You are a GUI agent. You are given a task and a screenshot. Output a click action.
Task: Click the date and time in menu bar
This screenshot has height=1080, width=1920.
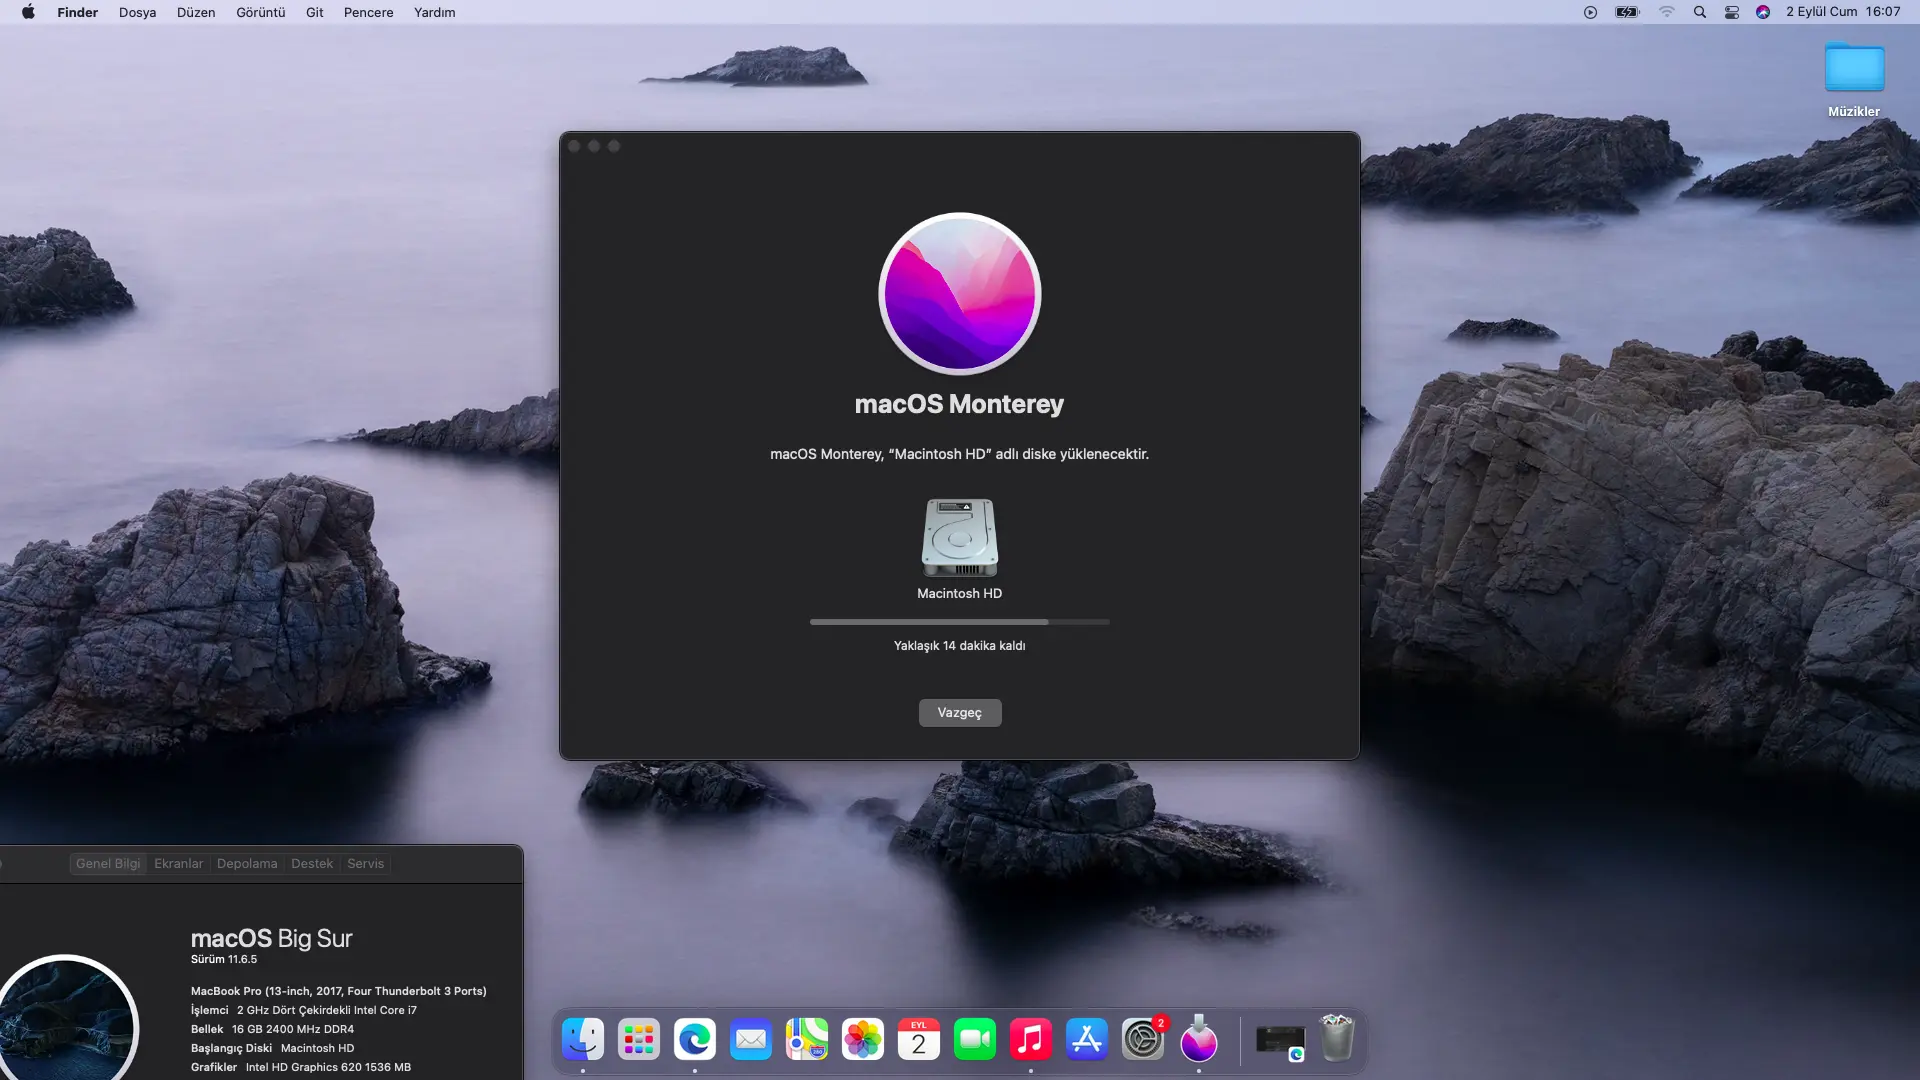tap(1843, 12)
